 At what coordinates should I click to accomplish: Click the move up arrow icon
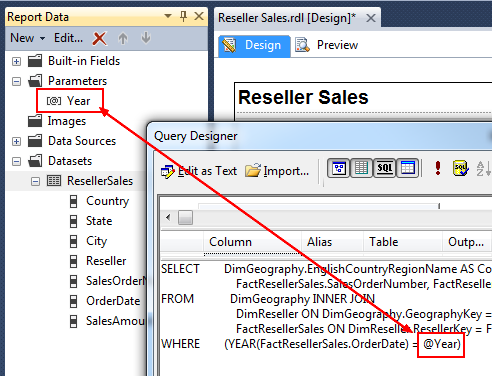pyautogui.click(x=123, y=38)
